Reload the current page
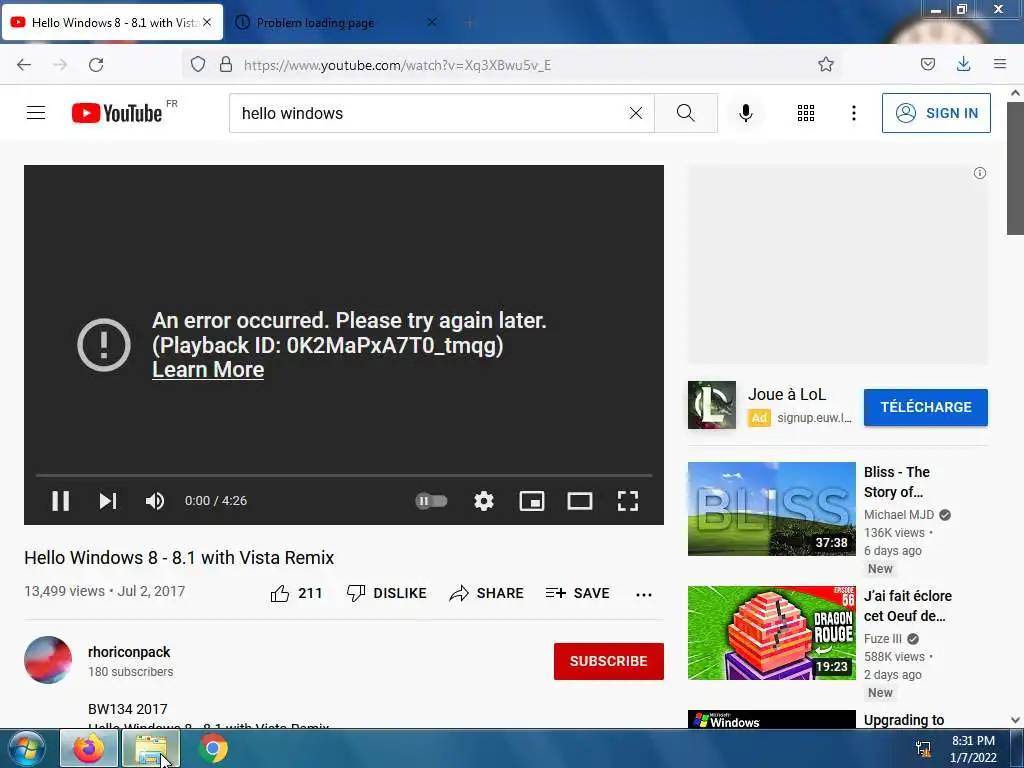The width and height of the screenshot is (1024, 768). coord(96,65)
